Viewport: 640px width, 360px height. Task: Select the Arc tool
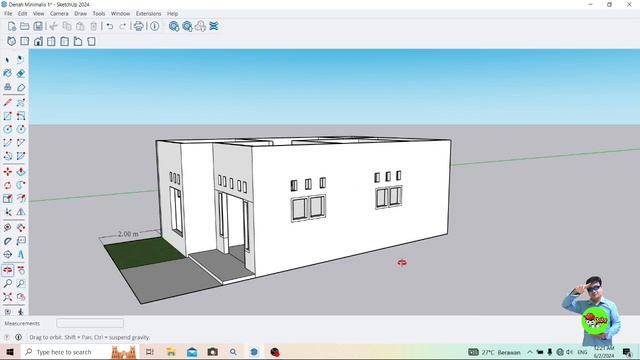7,143
